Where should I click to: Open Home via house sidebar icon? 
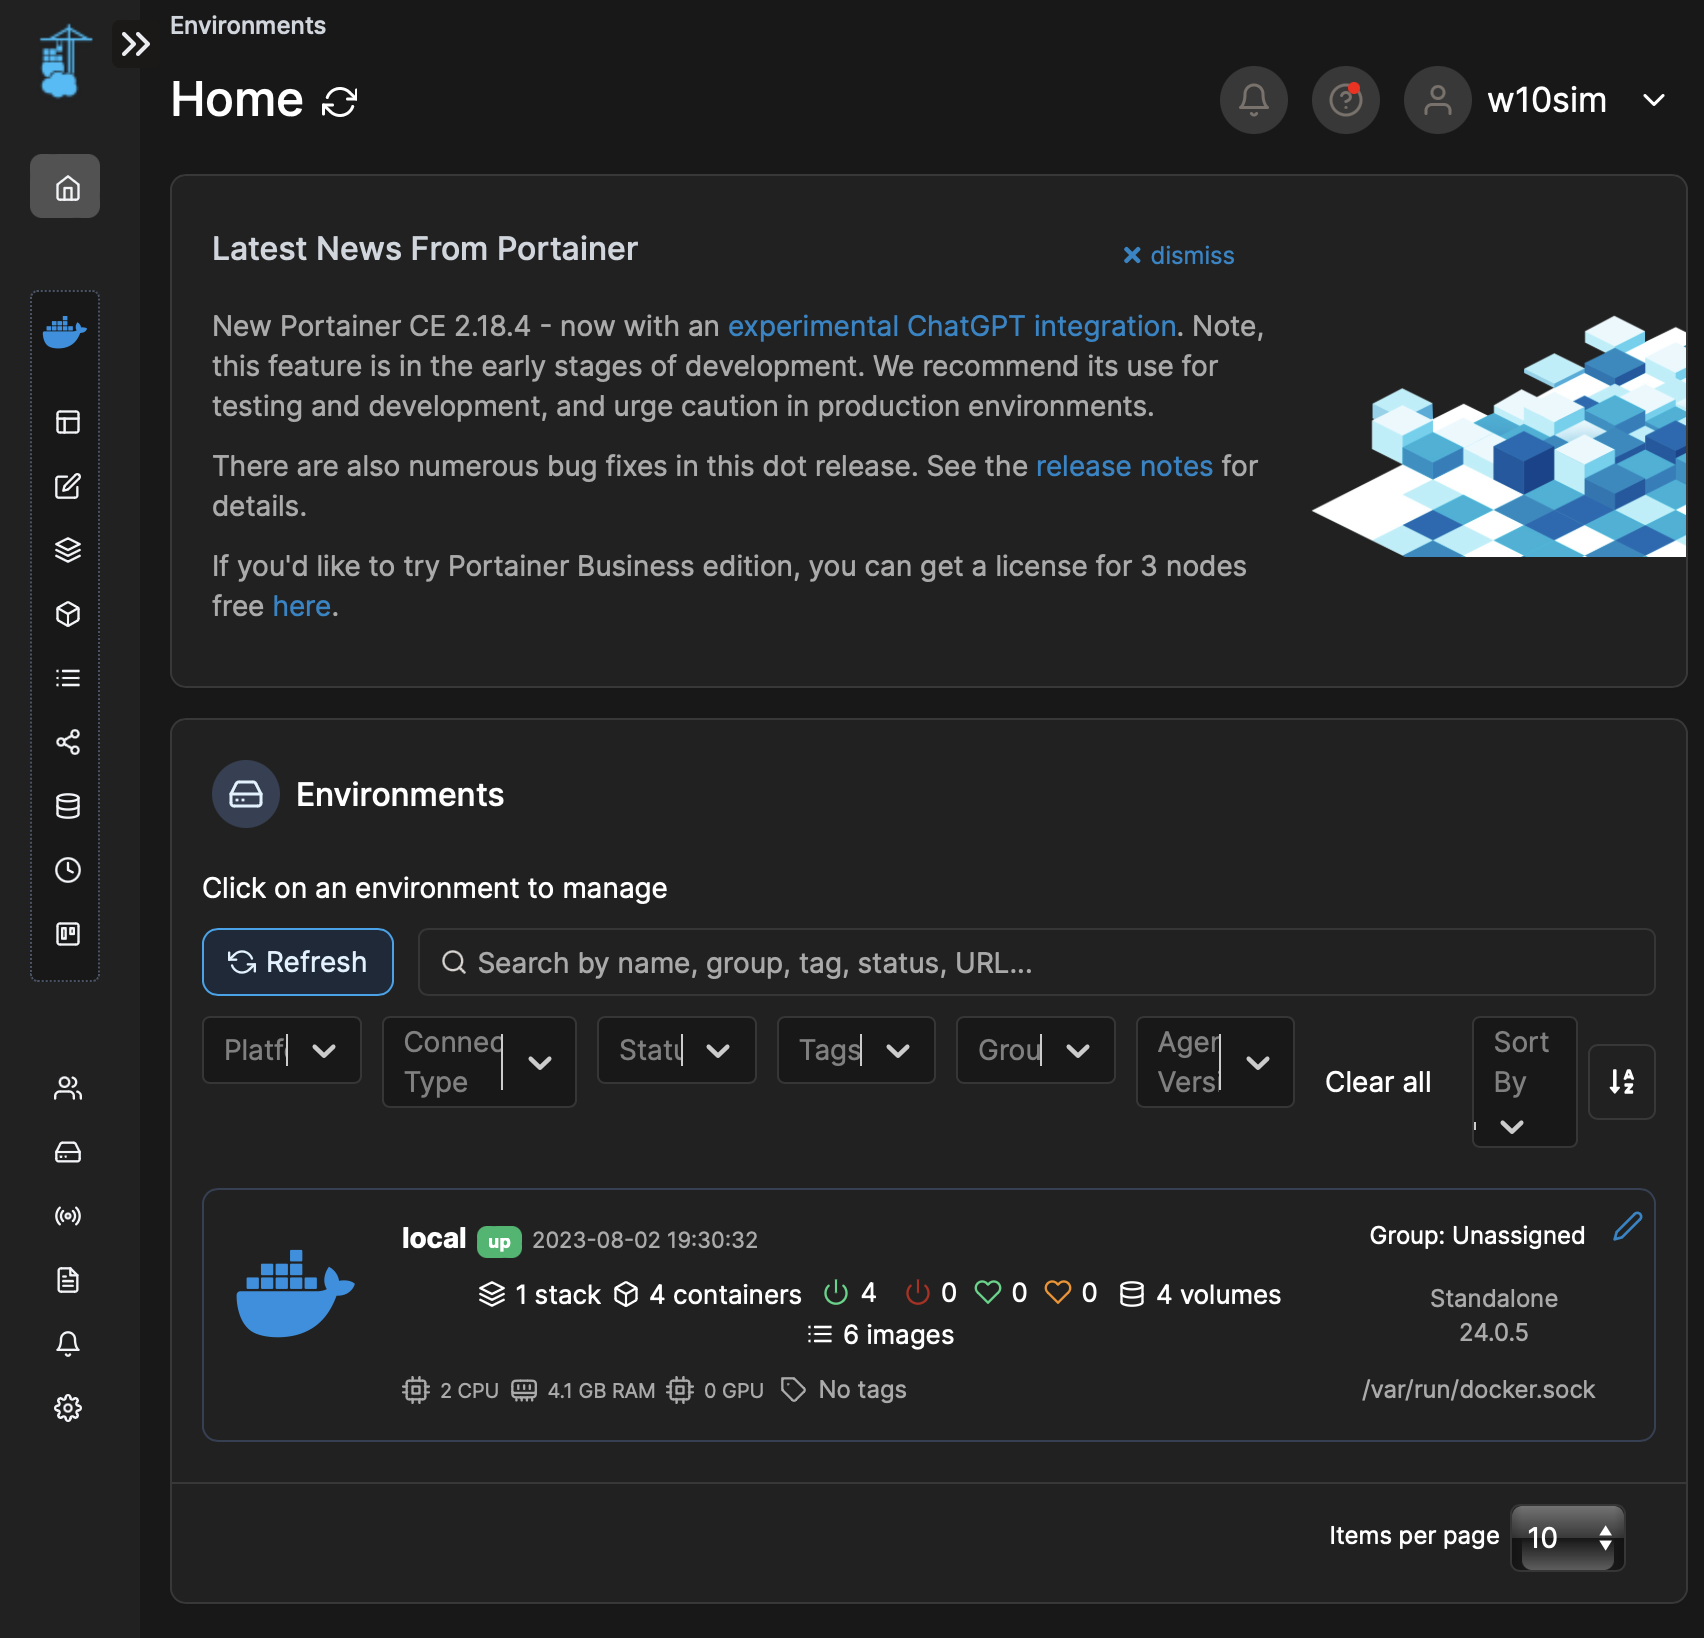coord(66,186)
